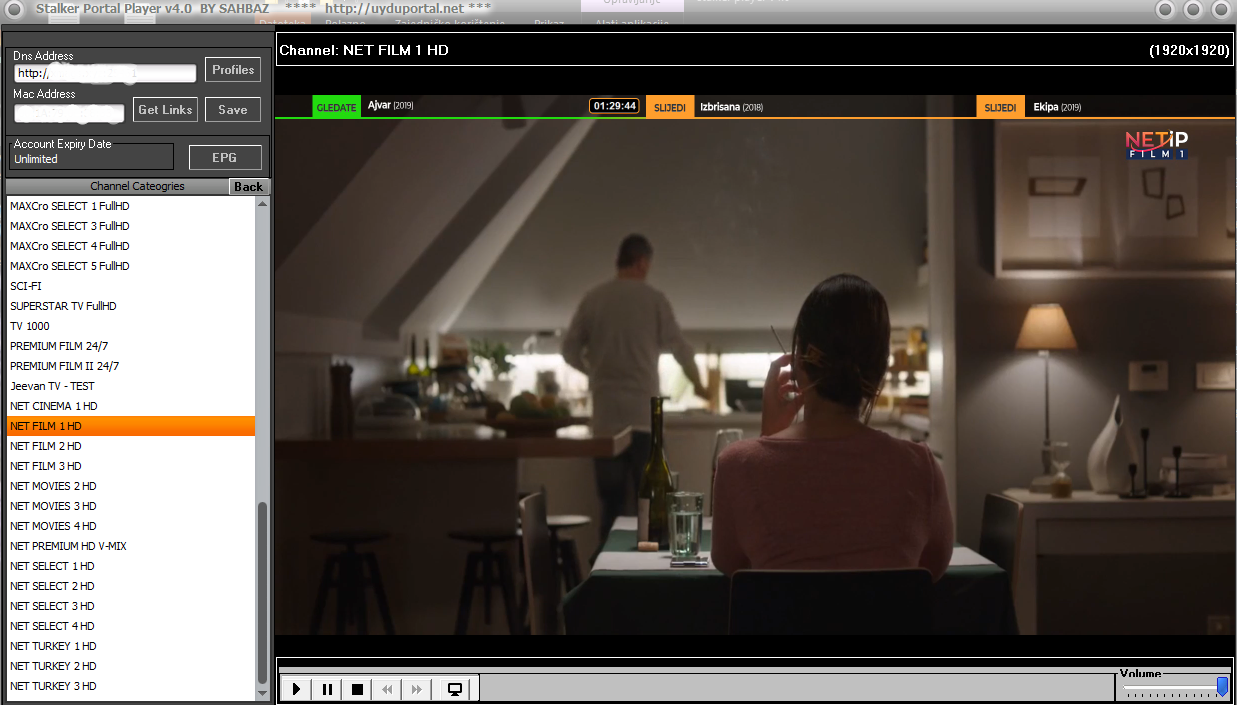This screenshot has width=1237, height=705.
Task: Select NET SELECT 2 HD channel
Action: tap(131, 586)
